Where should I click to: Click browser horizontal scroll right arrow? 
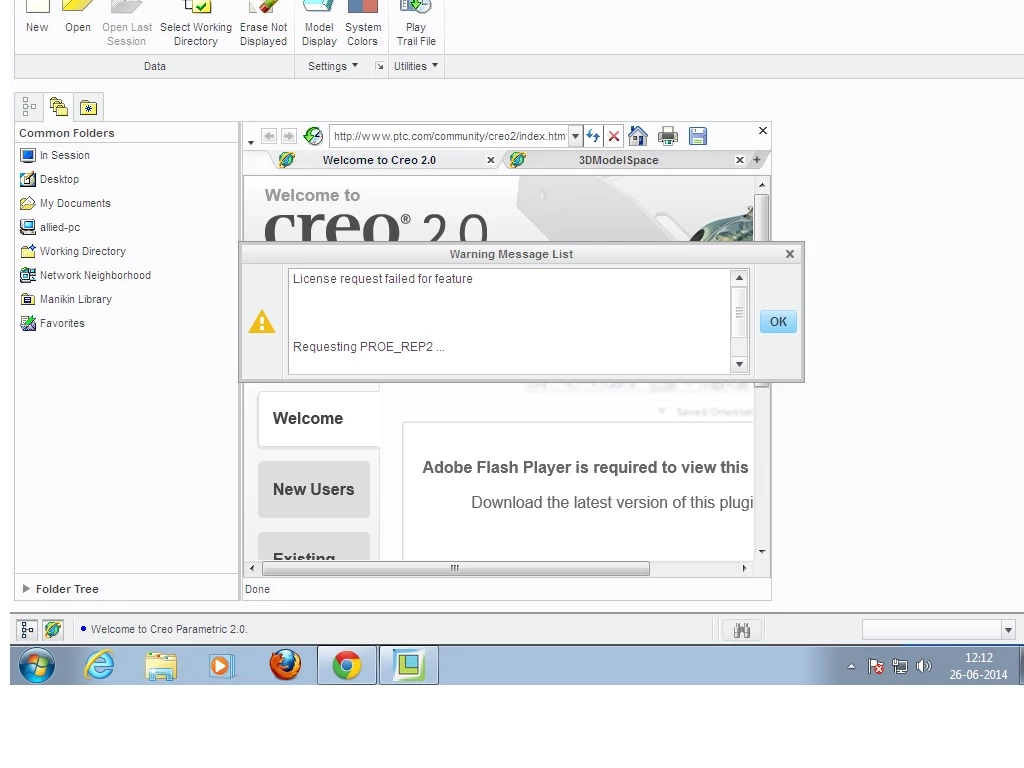[x=744, y=568]
